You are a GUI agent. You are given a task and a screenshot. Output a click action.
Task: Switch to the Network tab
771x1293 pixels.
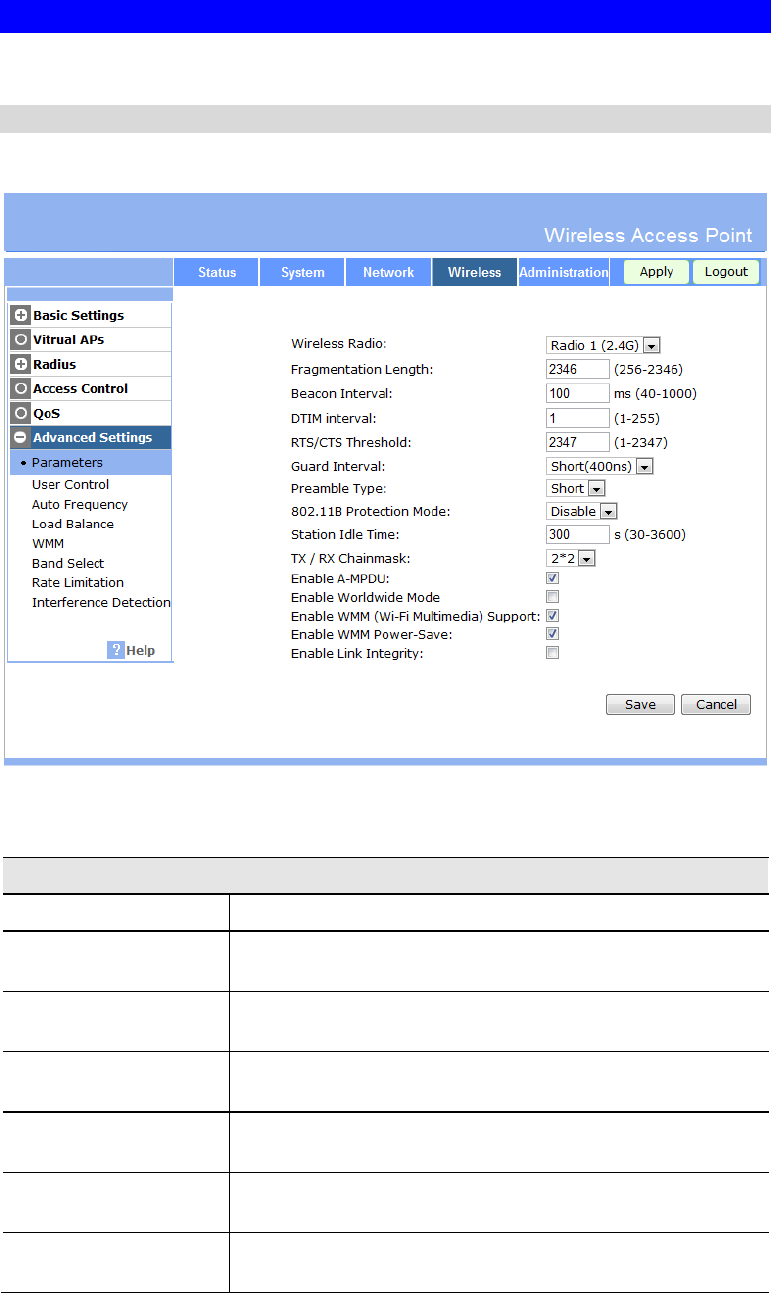pos(389,272)
